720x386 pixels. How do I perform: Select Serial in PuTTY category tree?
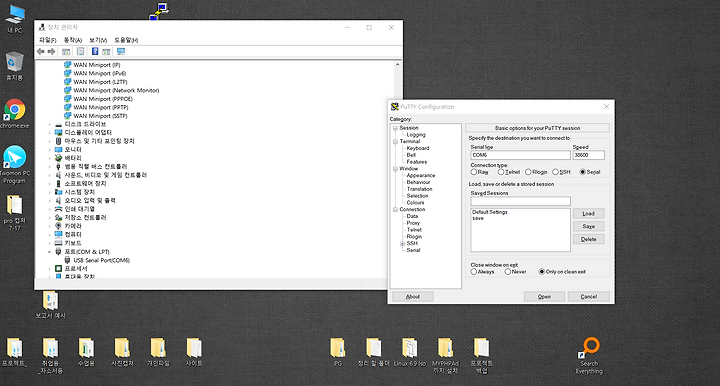pyautogui.click(x=413, y=250)
